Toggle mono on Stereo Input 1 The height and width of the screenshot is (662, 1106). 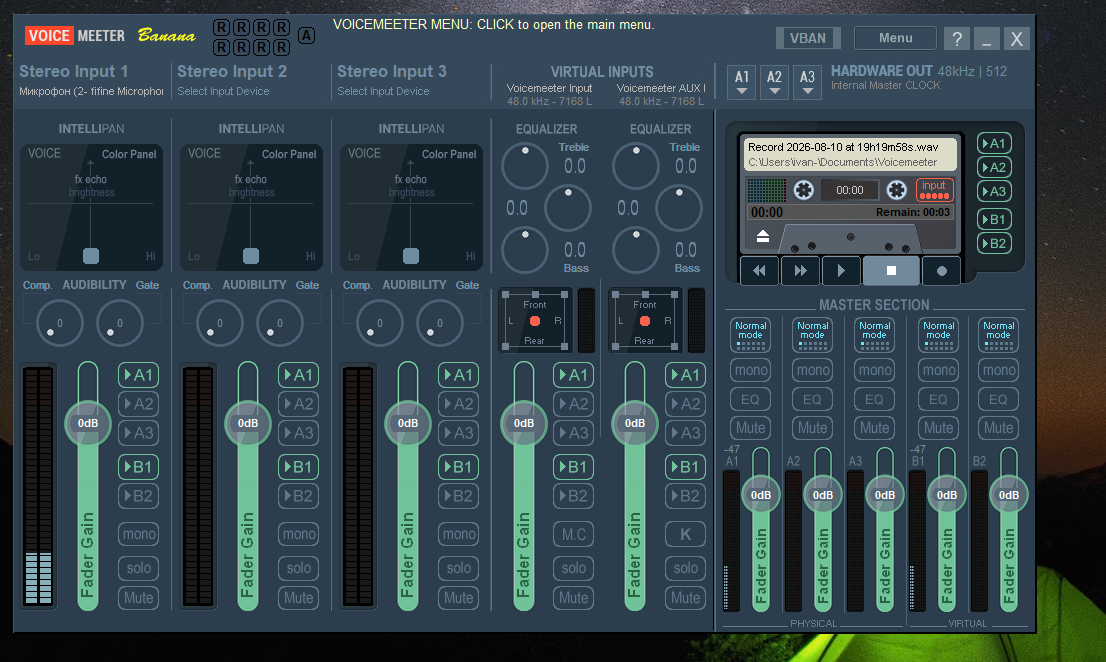click(138, 534)
